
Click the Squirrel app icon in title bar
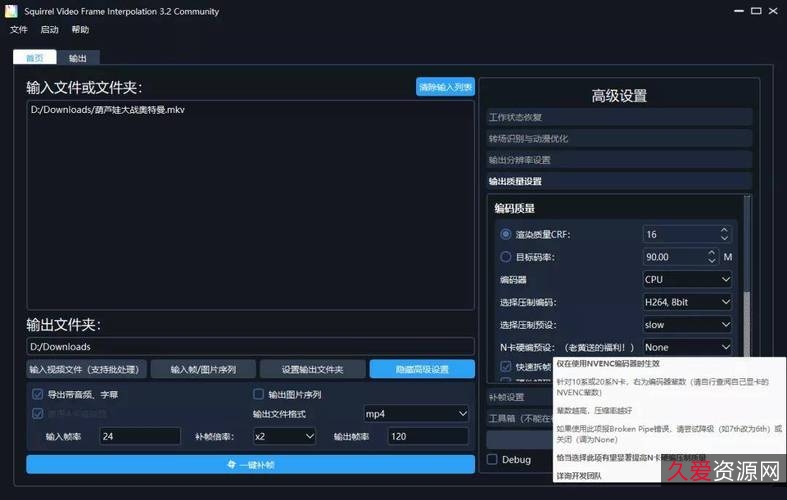[11, 11]
